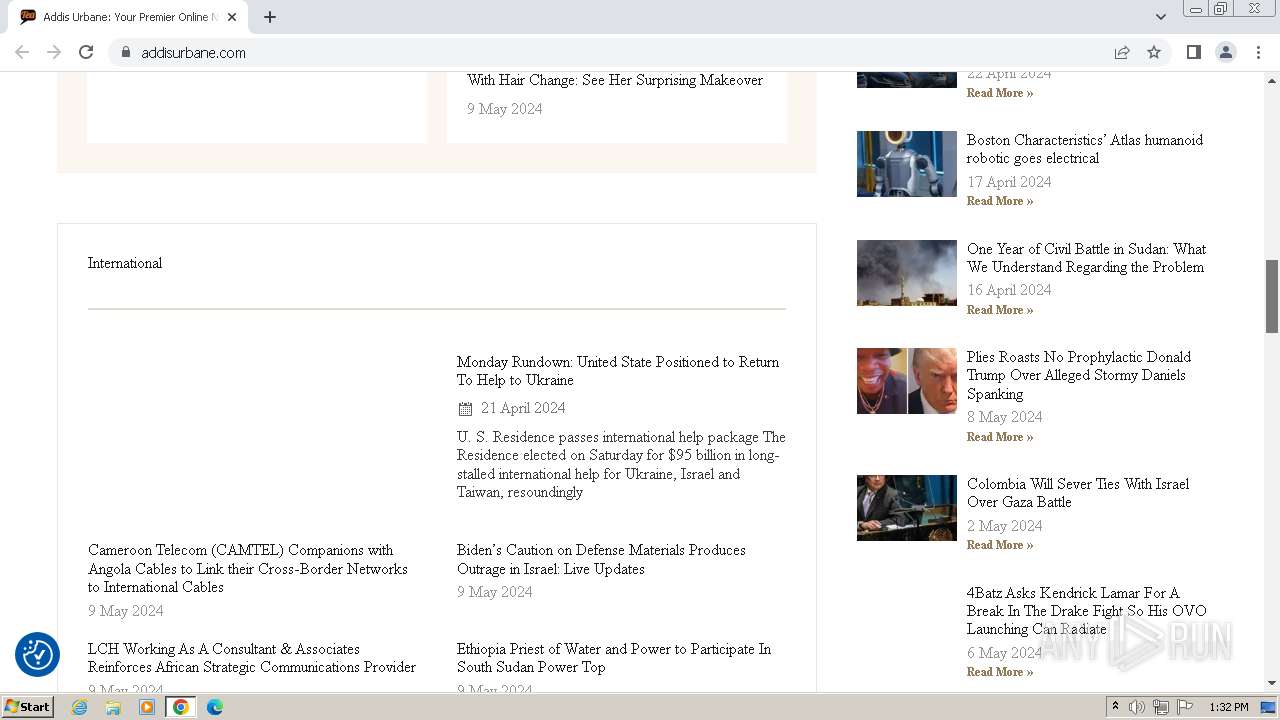
Task: Open the Boston Characteristics' Atlas humanoid article
Action: pos(1085,149)
